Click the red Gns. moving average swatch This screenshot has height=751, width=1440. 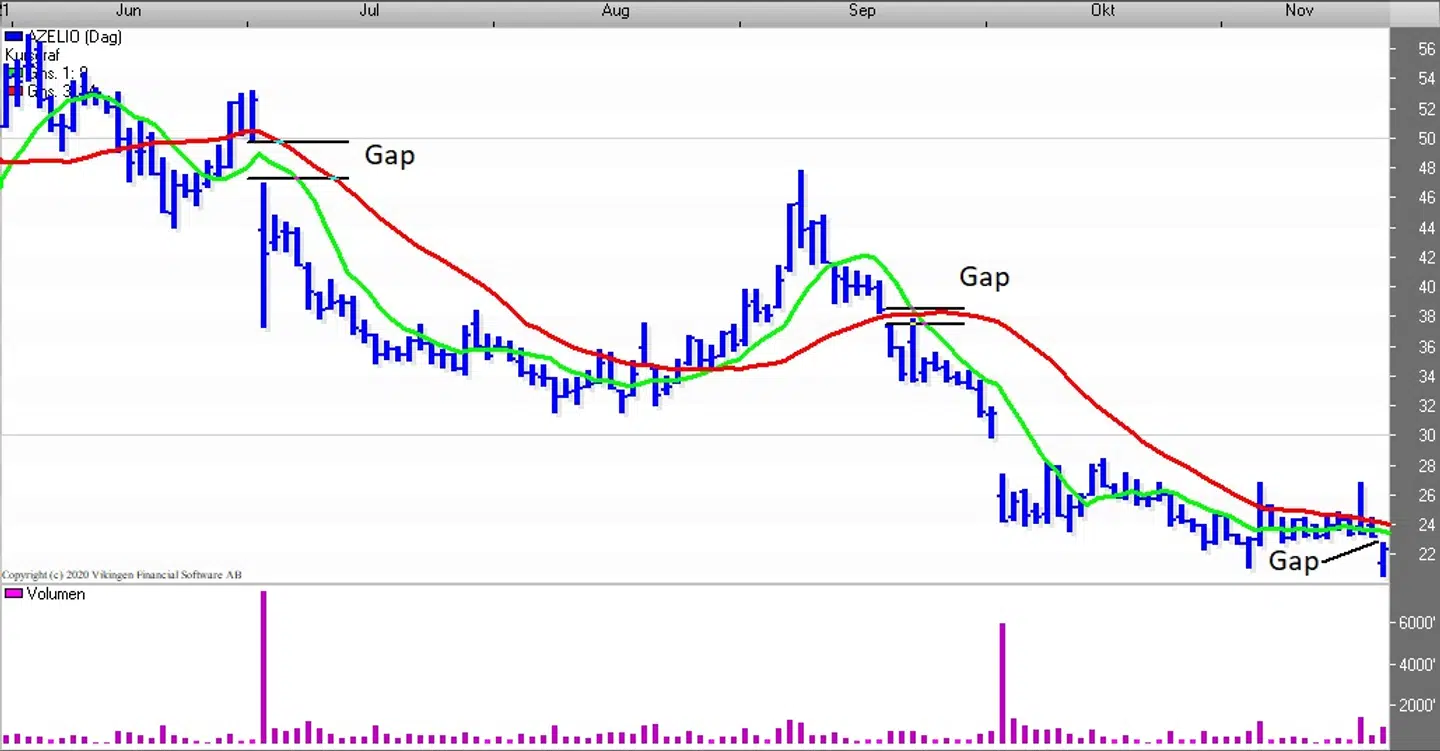click(14, 91)
